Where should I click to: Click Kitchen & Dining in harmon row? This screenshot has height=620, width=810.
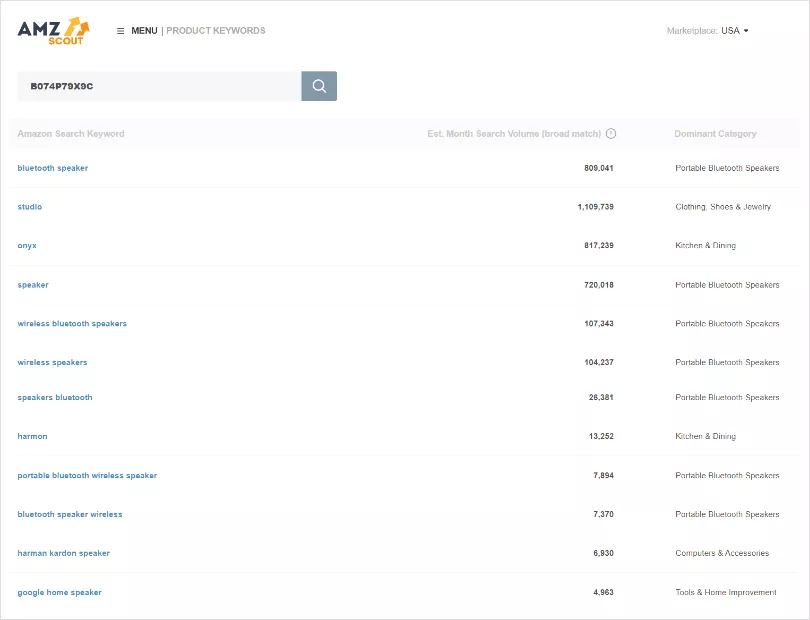click(705, 436)
